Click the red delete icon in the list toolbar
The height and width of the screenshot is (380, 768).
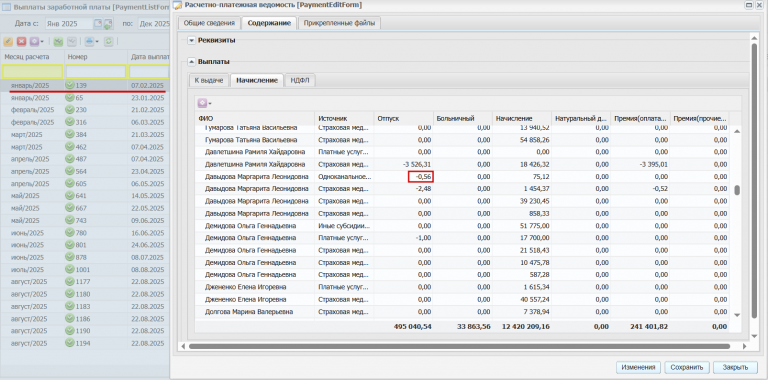pos(22,42)
